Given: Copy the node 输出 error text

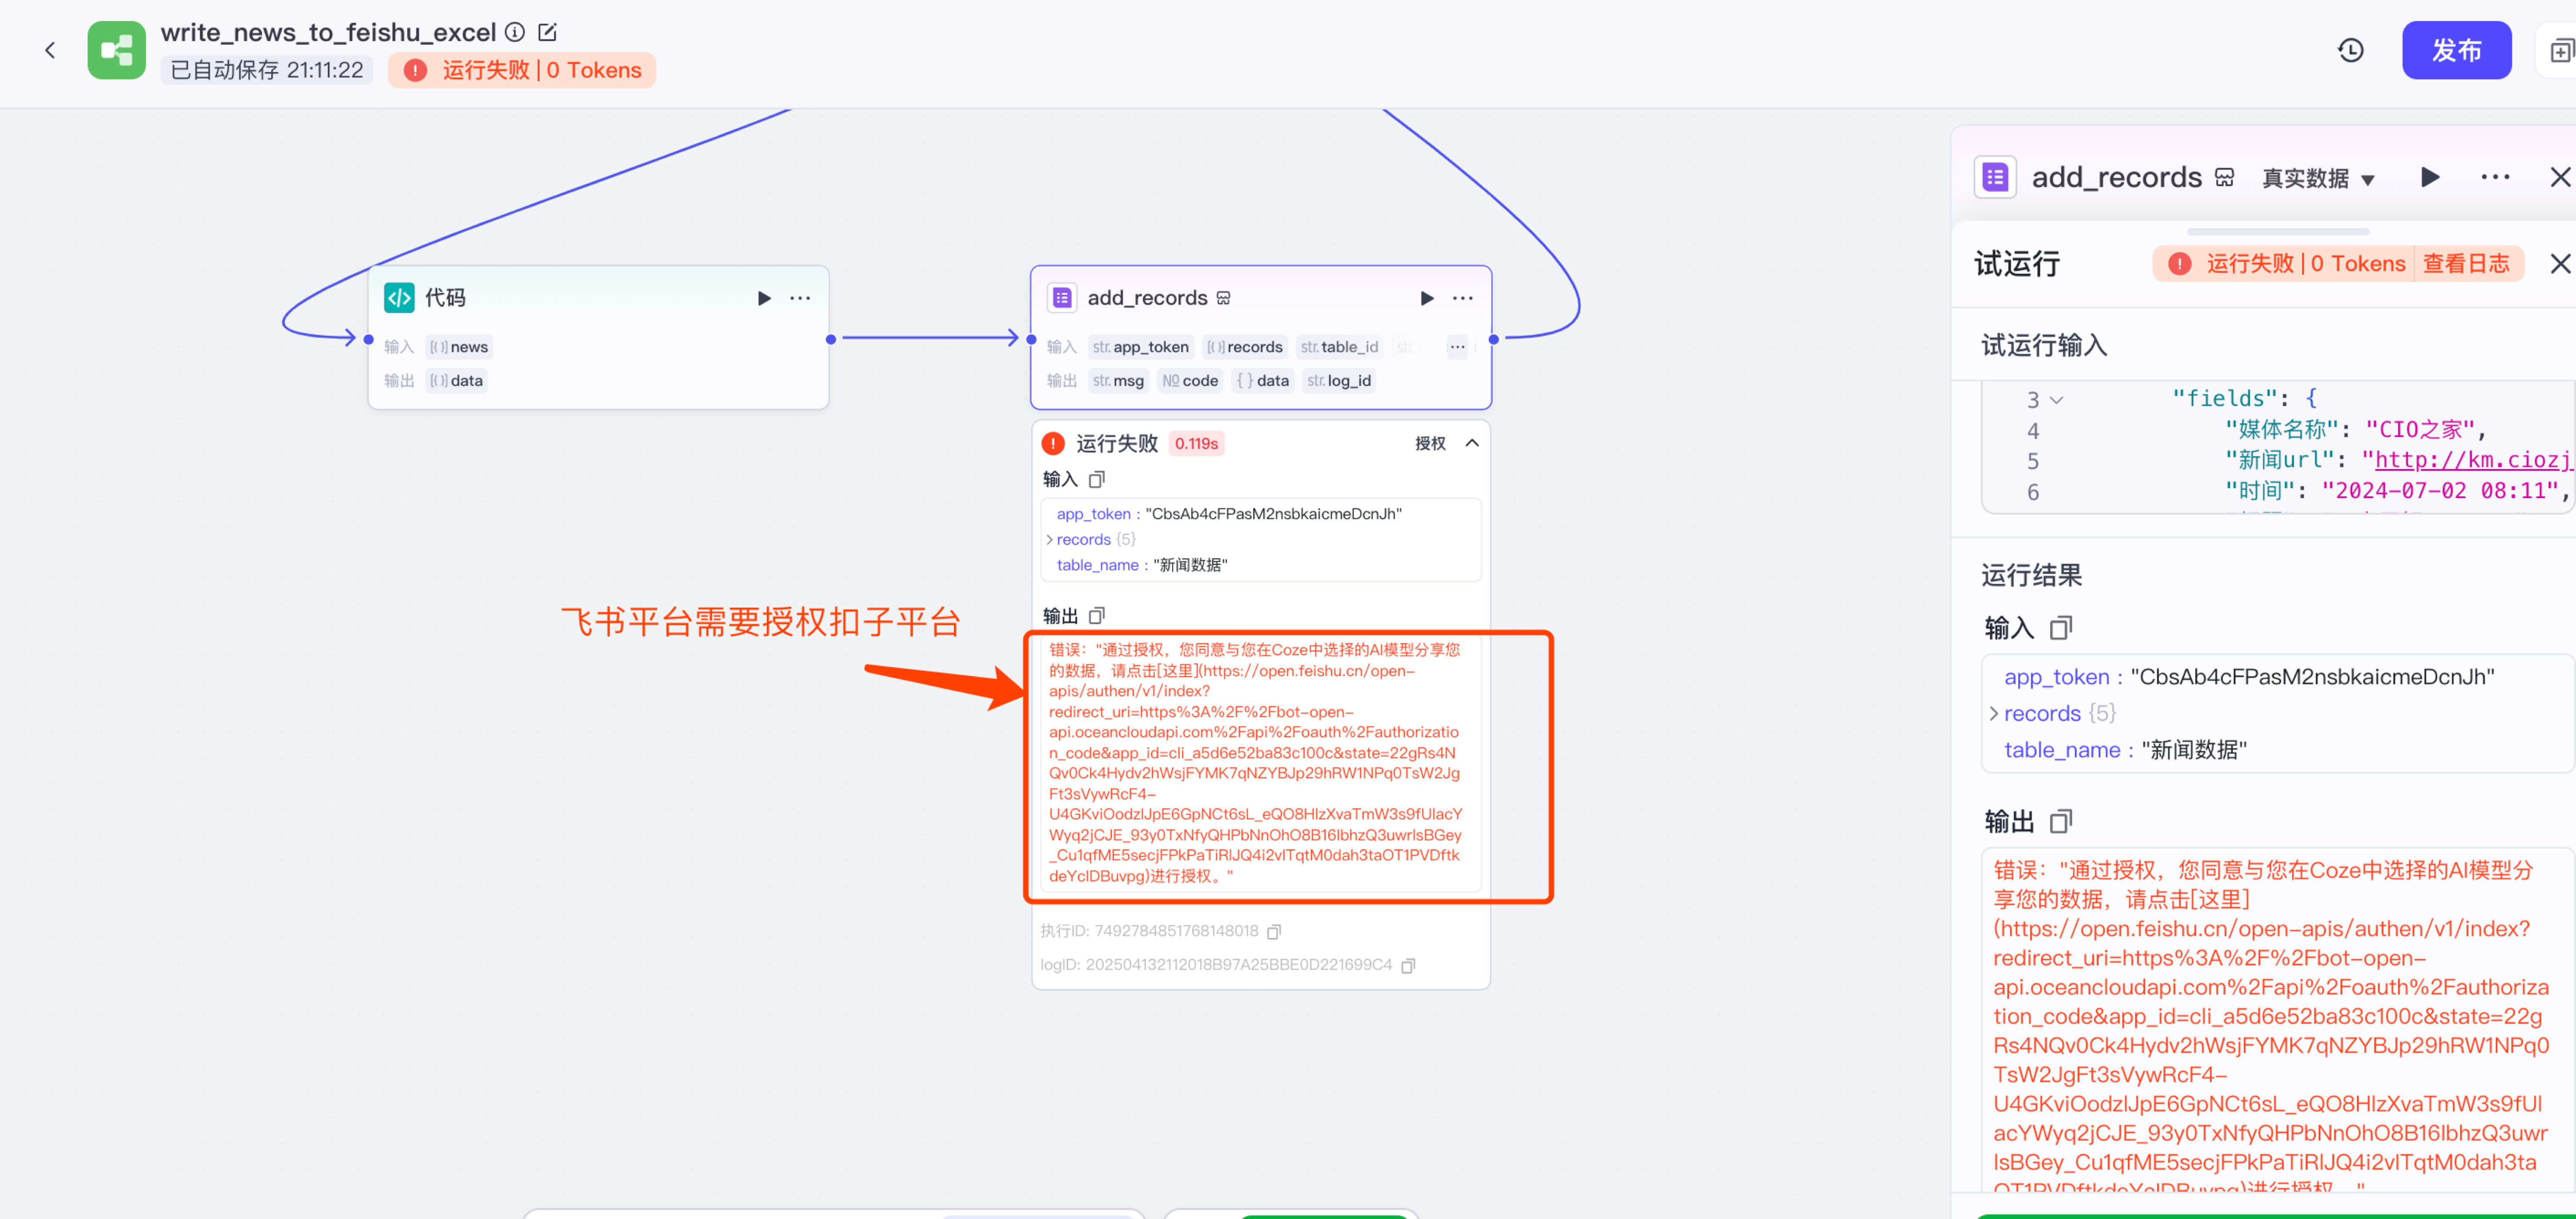Looking at the screenshot, I should tap(1097, 615).
